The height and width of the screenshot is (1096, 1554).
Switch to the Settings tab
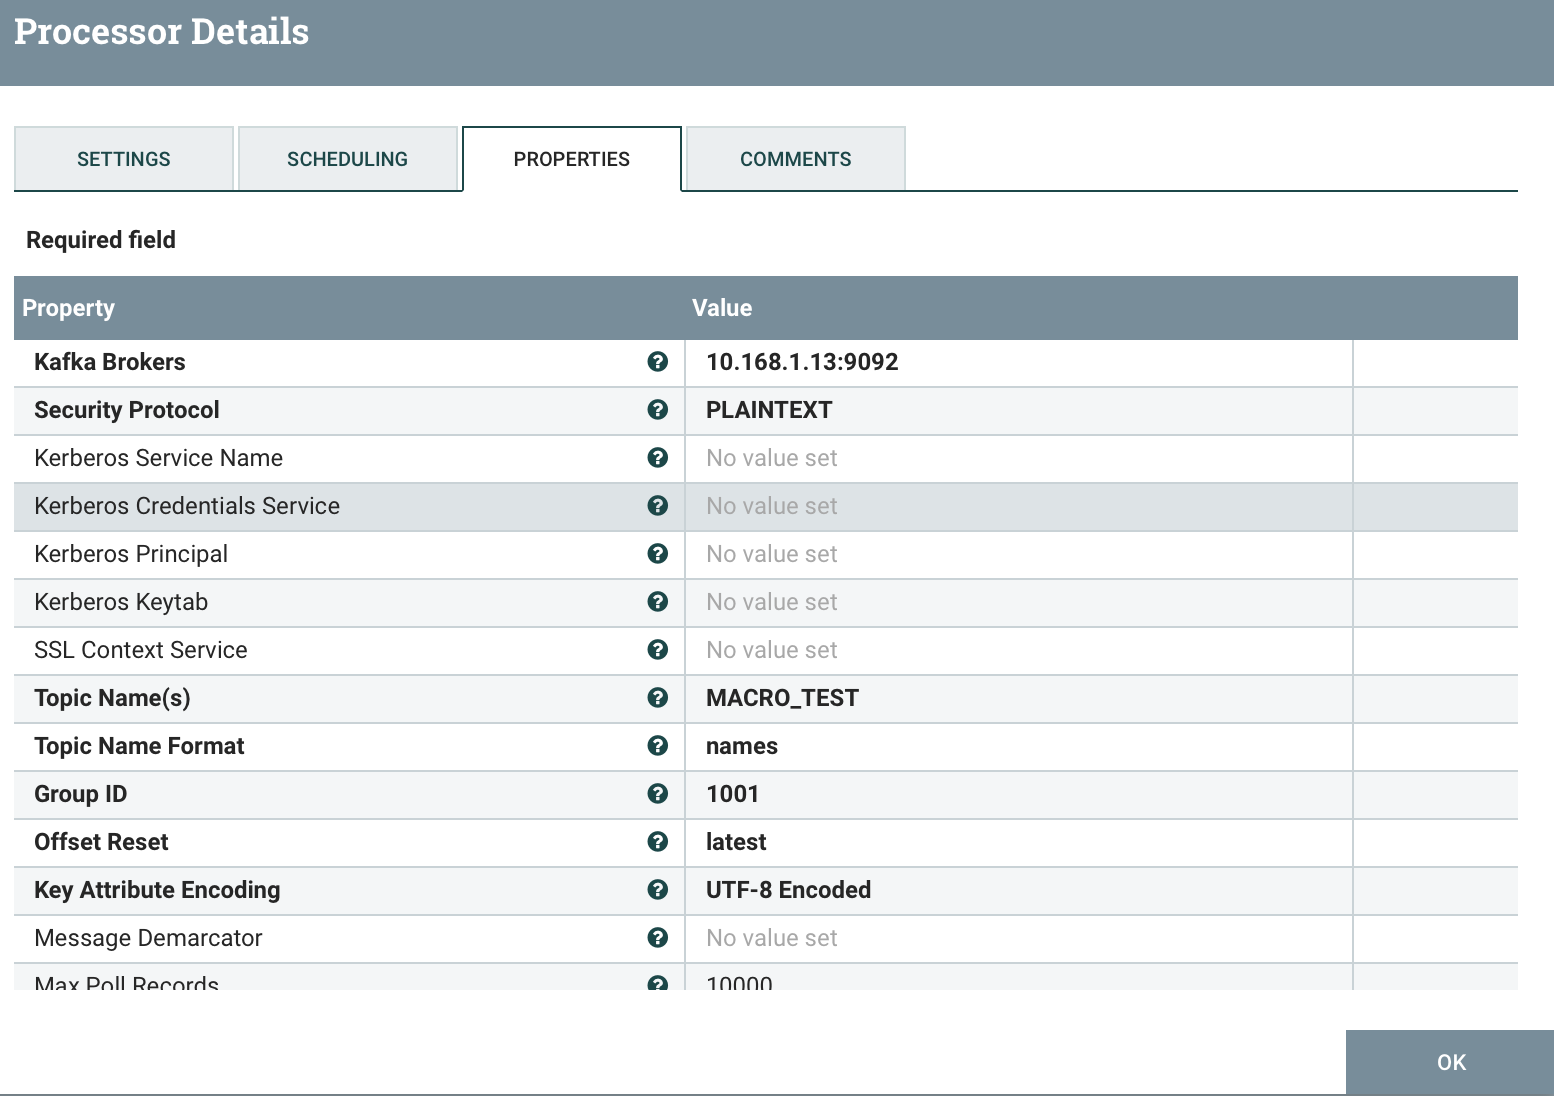(x=124, y=159)
